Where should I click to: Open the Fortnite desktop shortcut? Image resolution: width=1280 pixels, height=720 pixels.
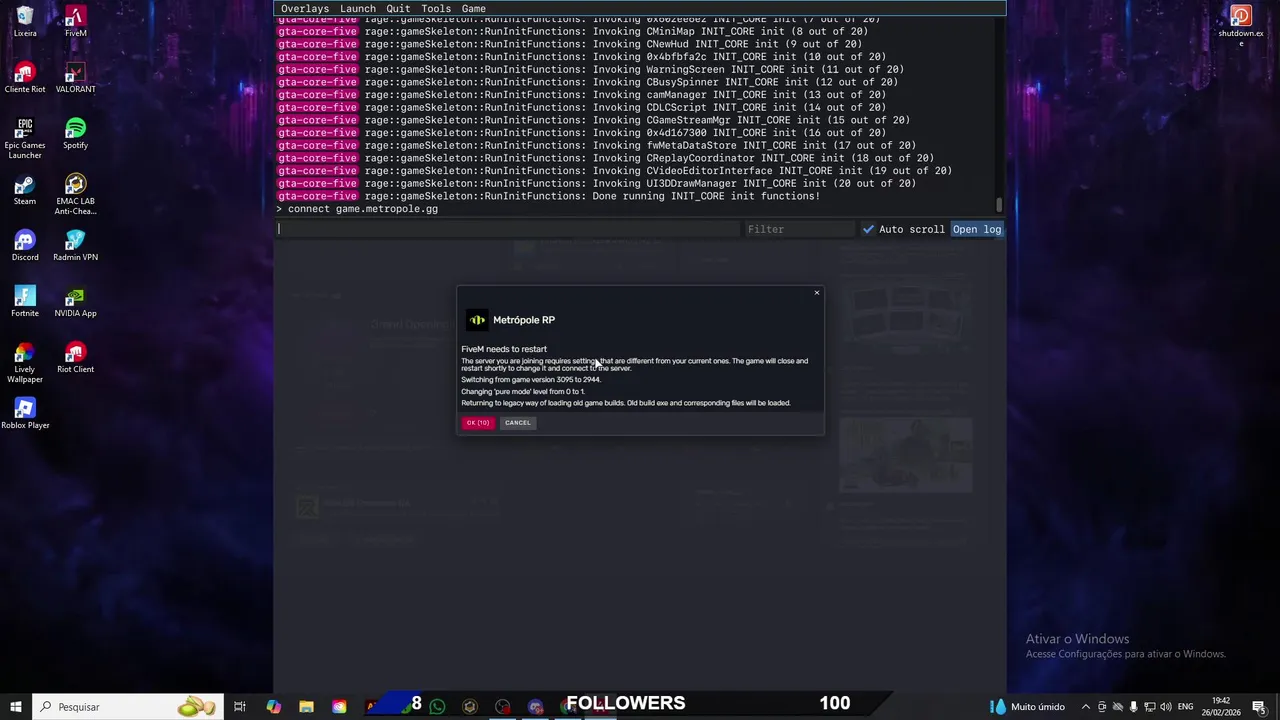tap(25, 302)
